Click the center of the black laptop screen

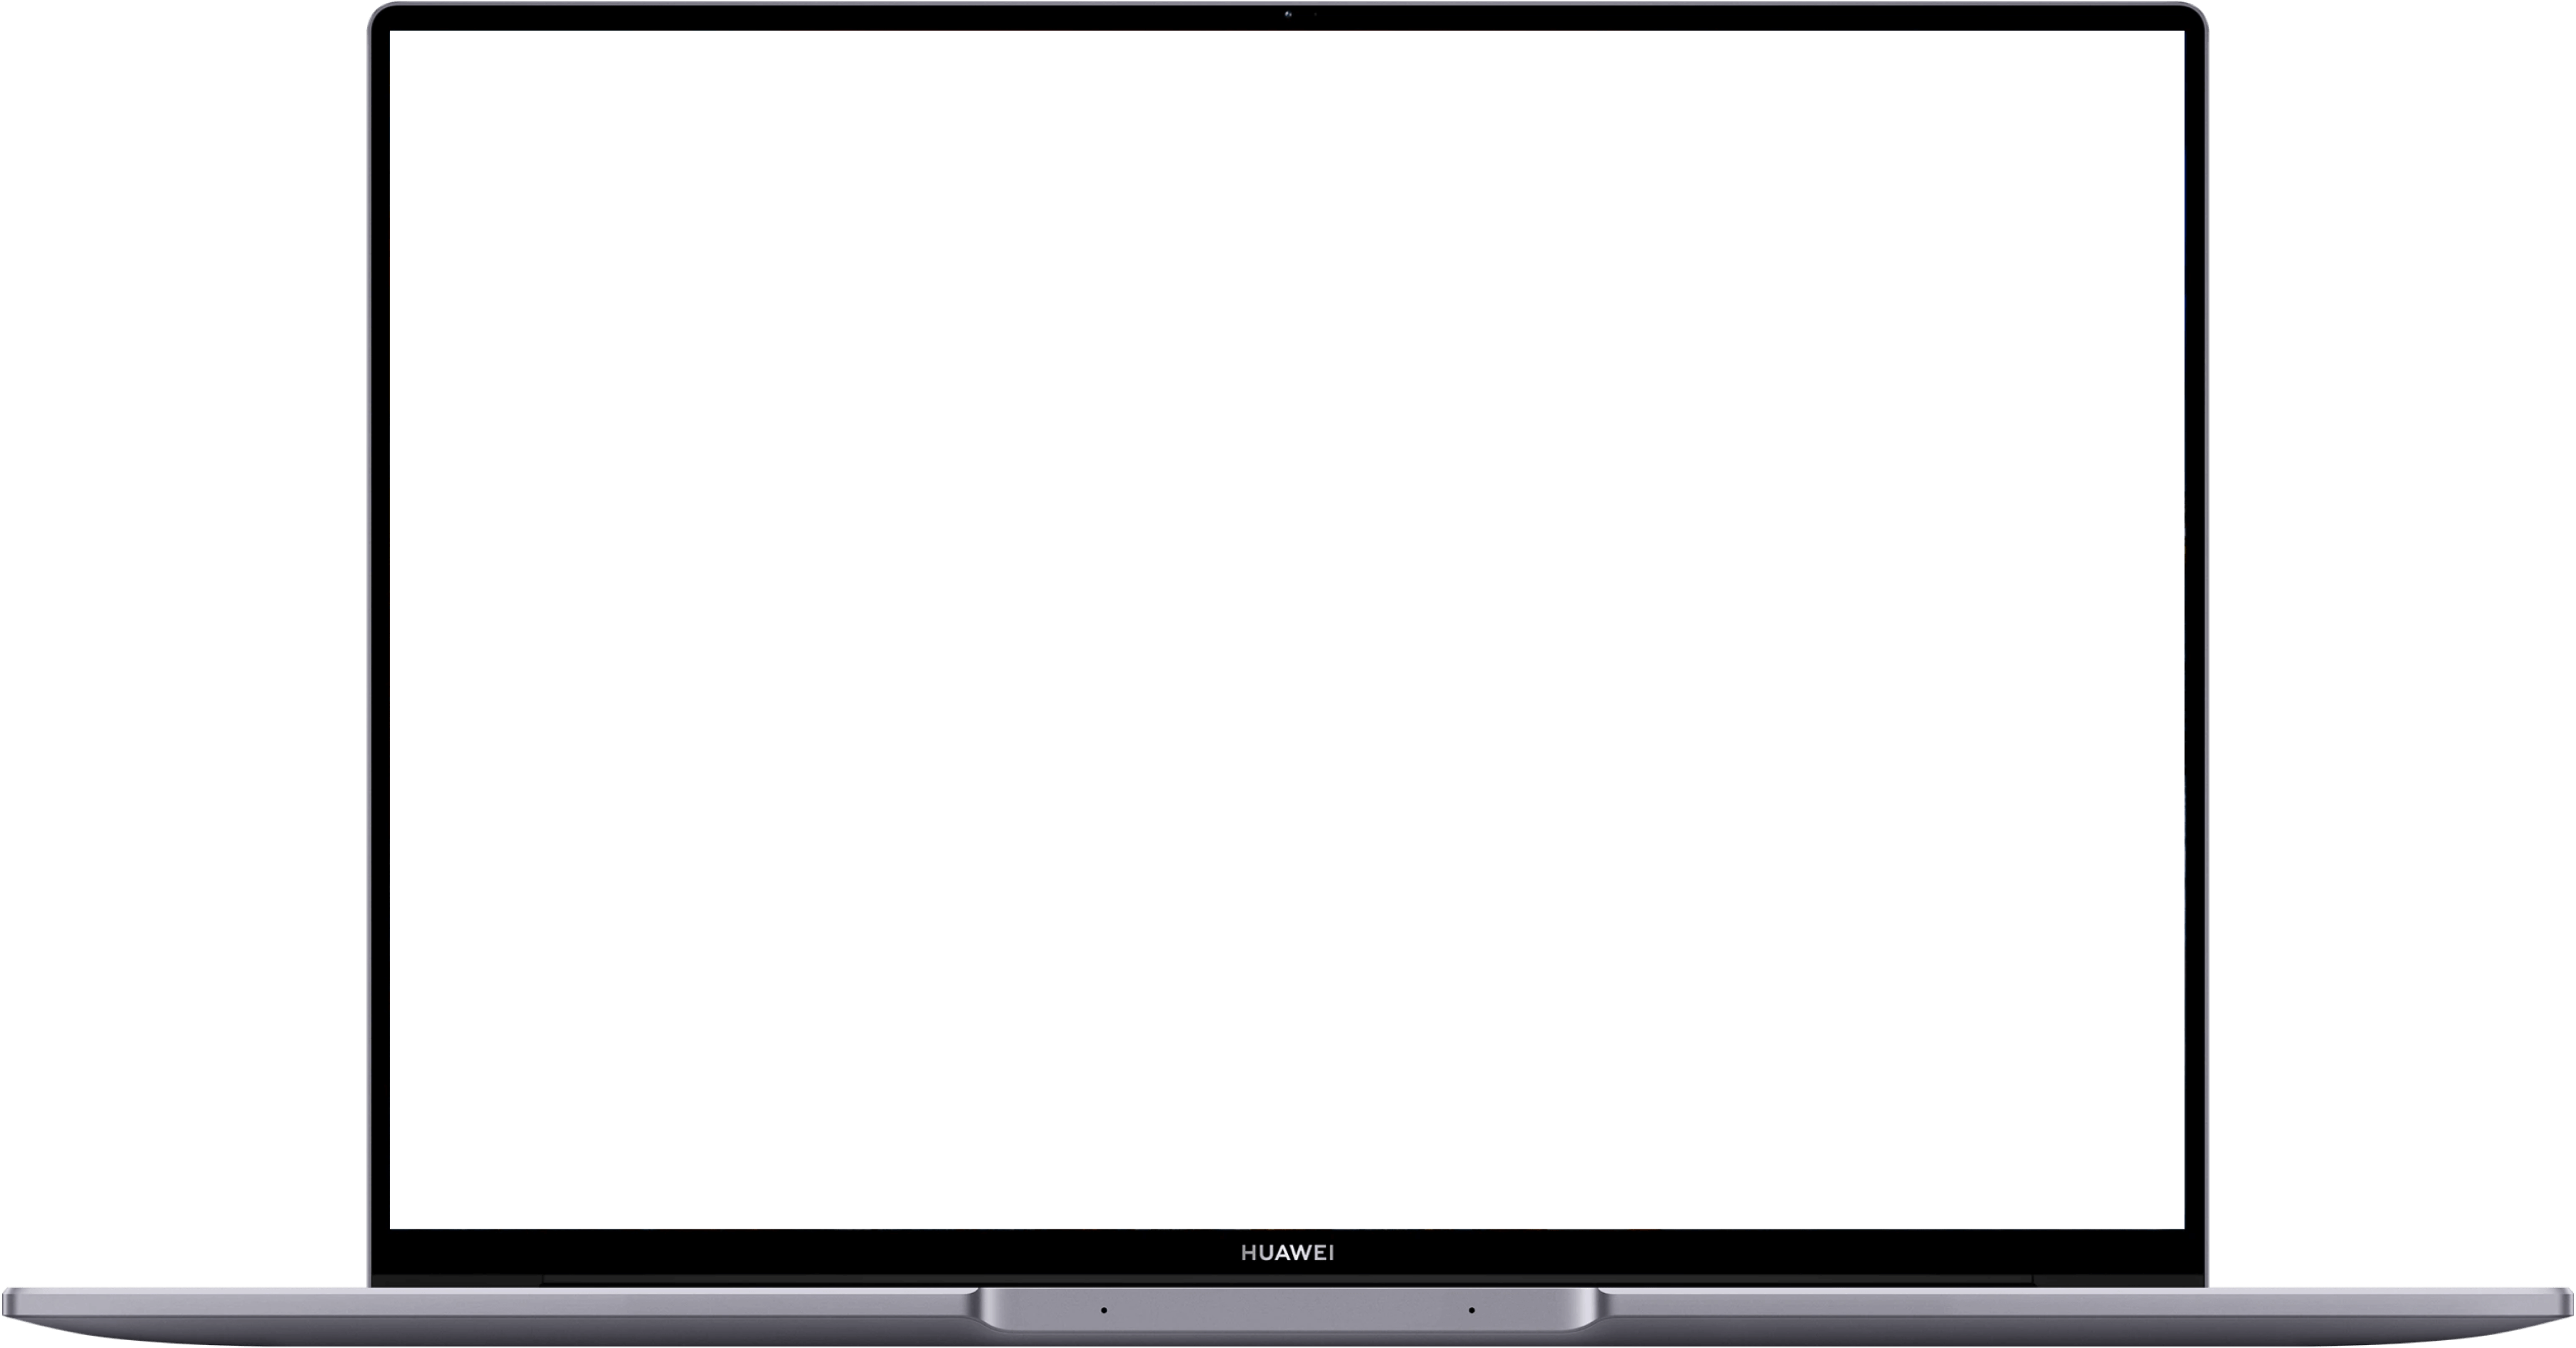click(x=1287, y=630)
